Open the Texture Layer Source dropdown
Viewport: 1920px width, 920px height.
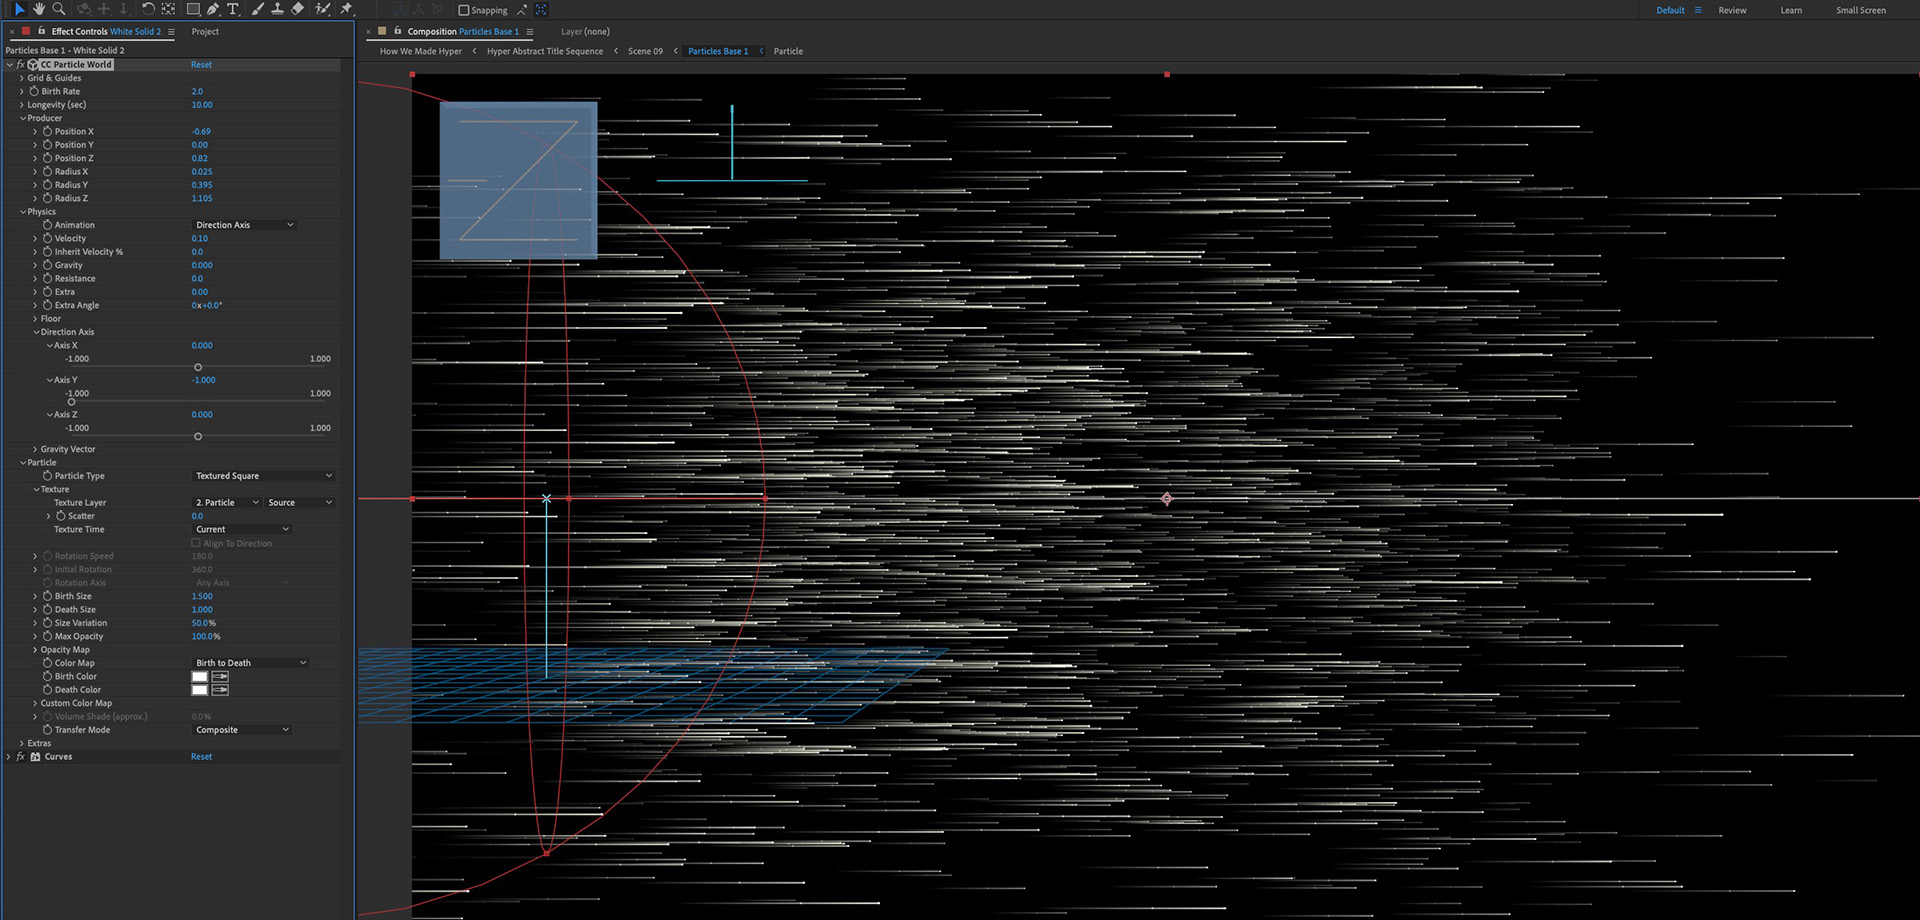pos(300,503)
